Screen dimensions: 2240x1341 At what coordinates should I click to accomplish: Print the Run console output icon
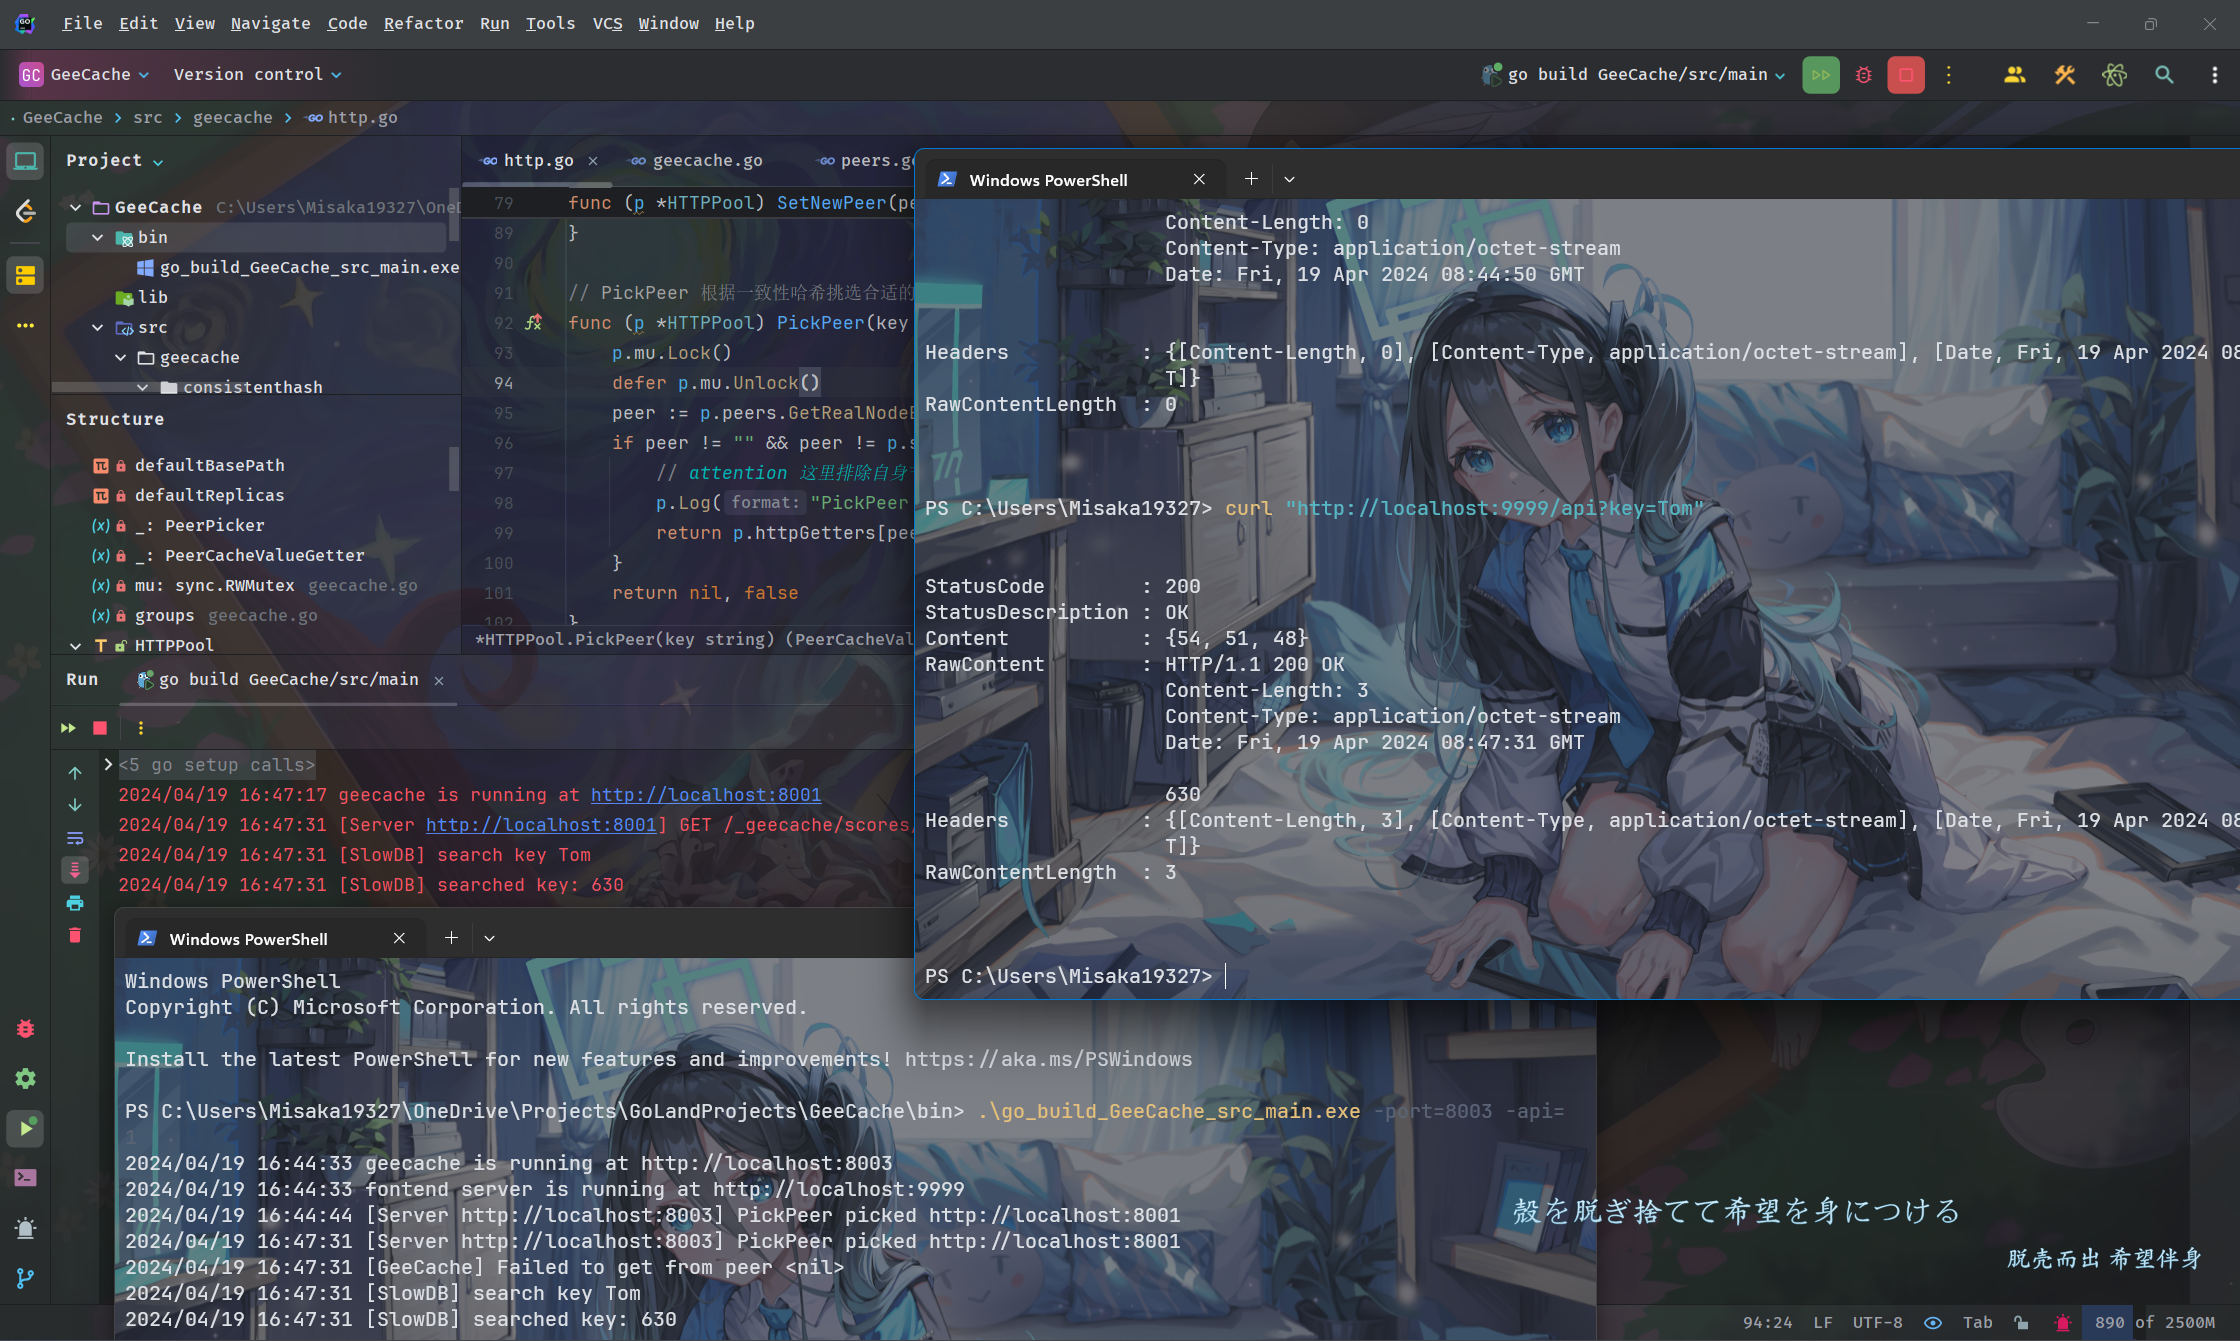click(75, 903)
